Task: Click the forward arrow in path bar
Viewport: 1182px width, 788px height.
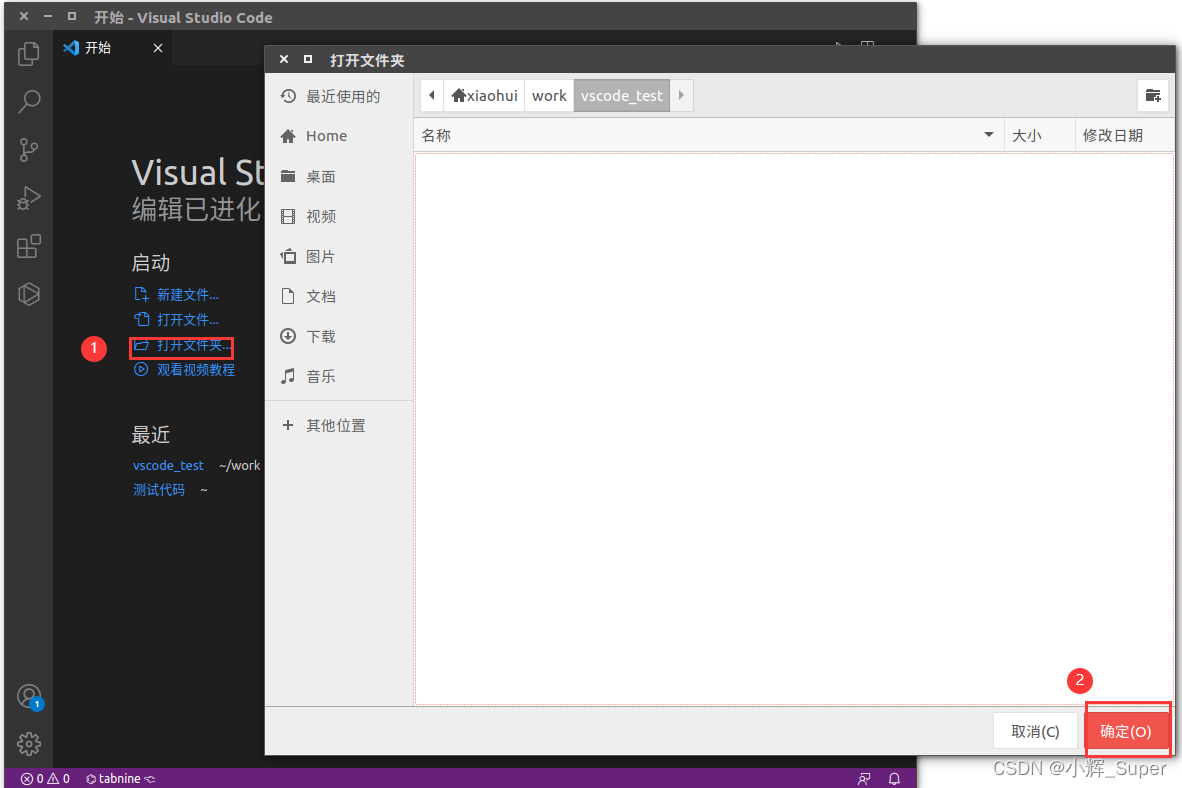Action: (x=681, y=95)
